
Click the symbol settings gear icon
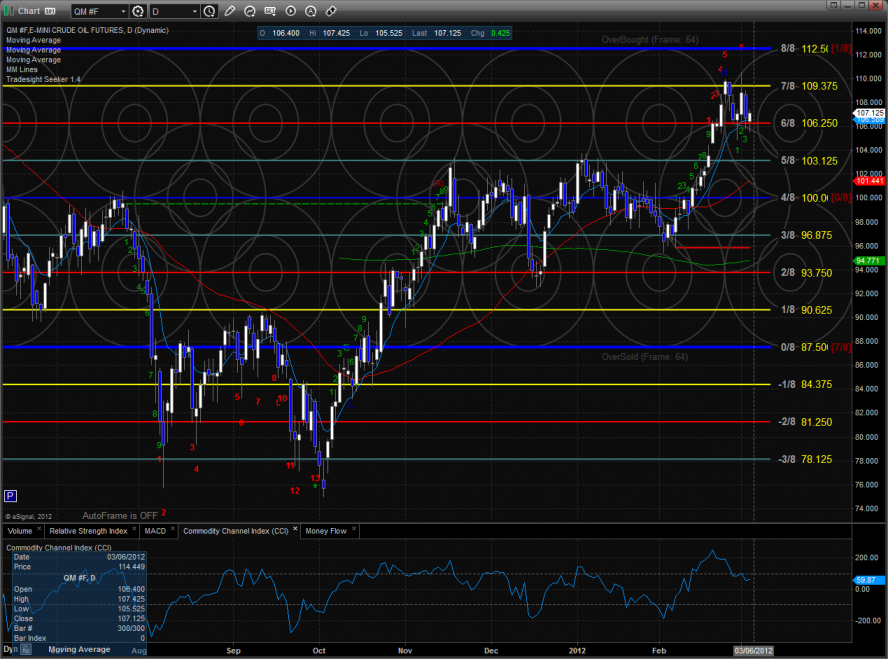[x=138, y=11]
